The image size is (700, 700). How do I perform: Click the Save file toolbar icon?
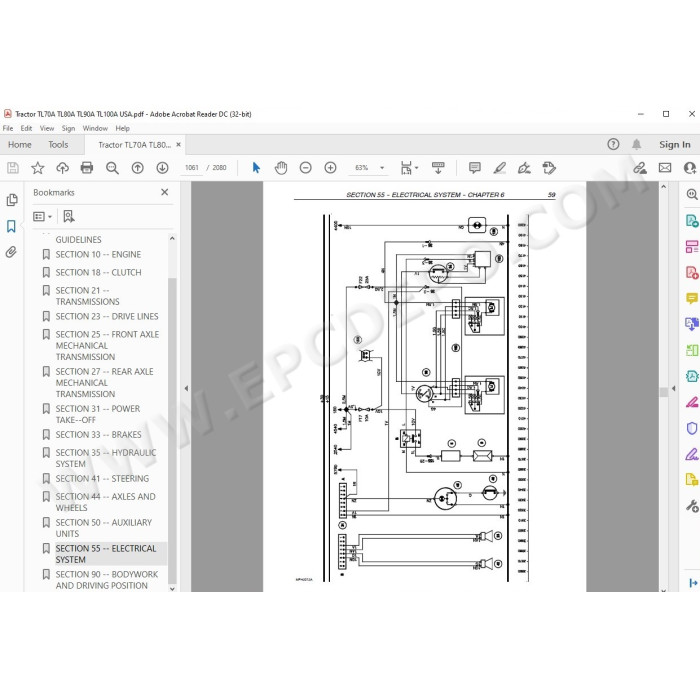(13, 168)
